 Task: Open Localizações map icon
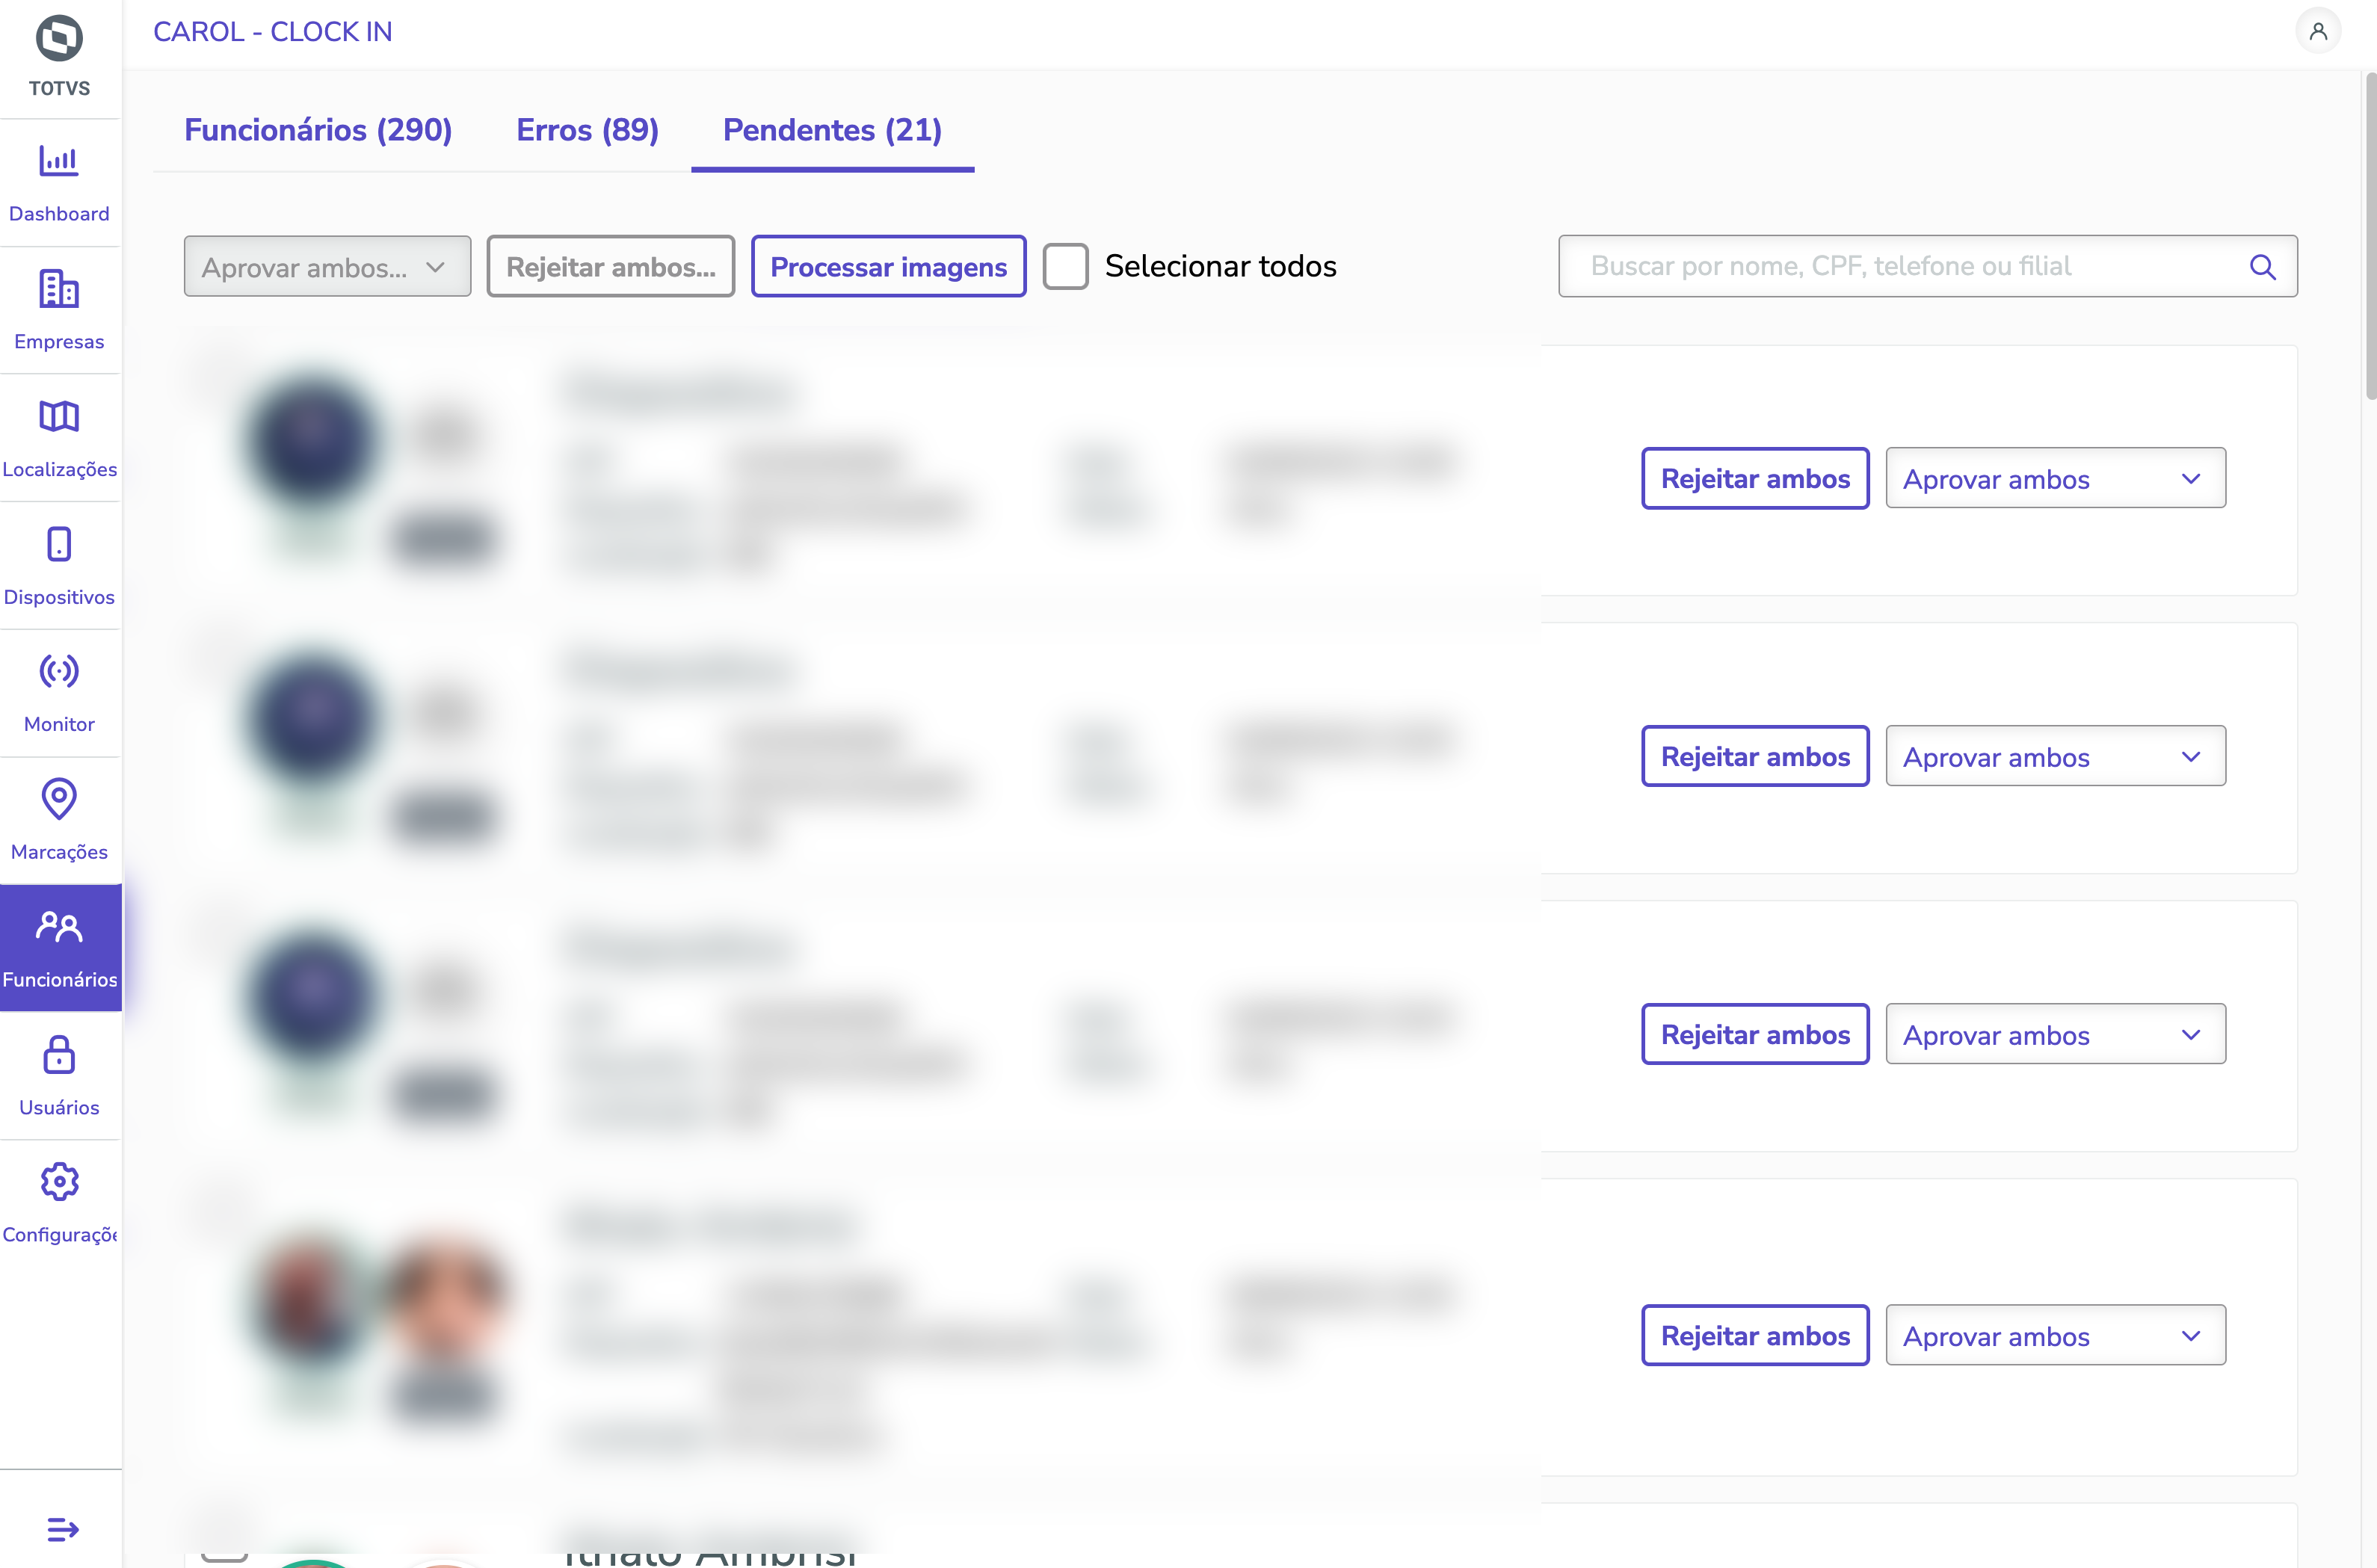point(59,416)
